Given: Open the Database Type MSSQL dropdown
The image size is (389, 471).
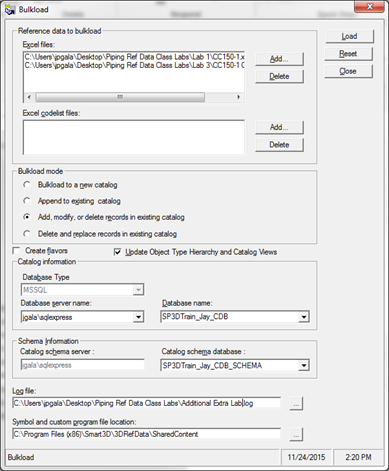Looking at the screenshot, I should tap(138, 290).
